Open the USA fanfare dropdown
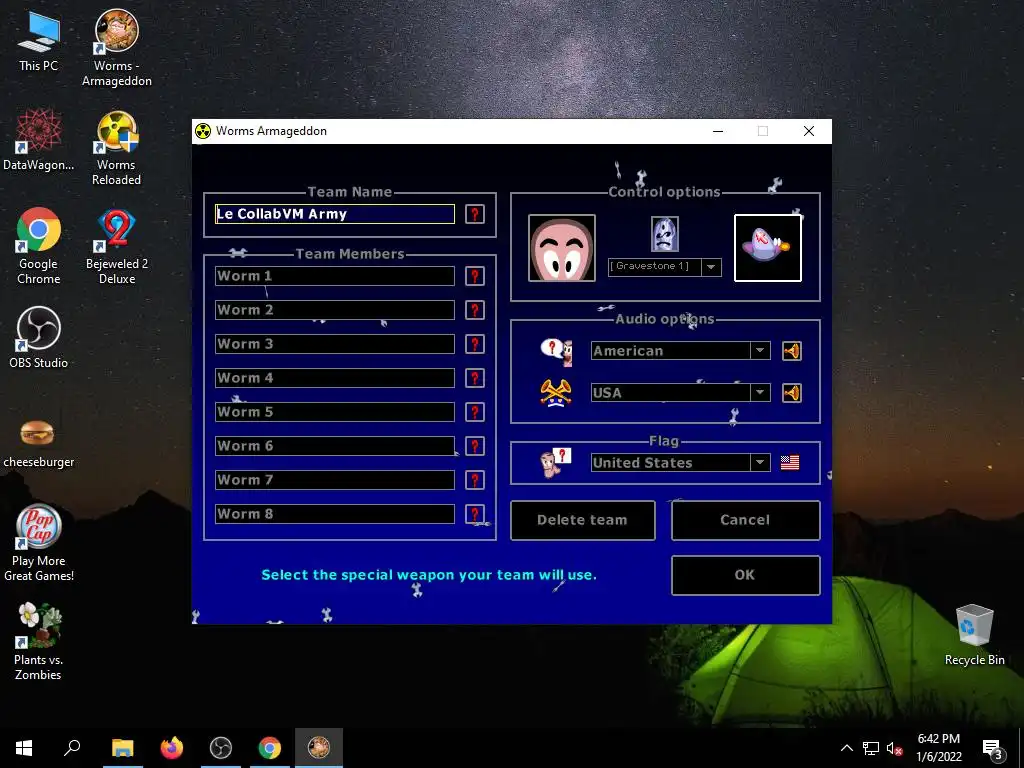 (760, 393)
